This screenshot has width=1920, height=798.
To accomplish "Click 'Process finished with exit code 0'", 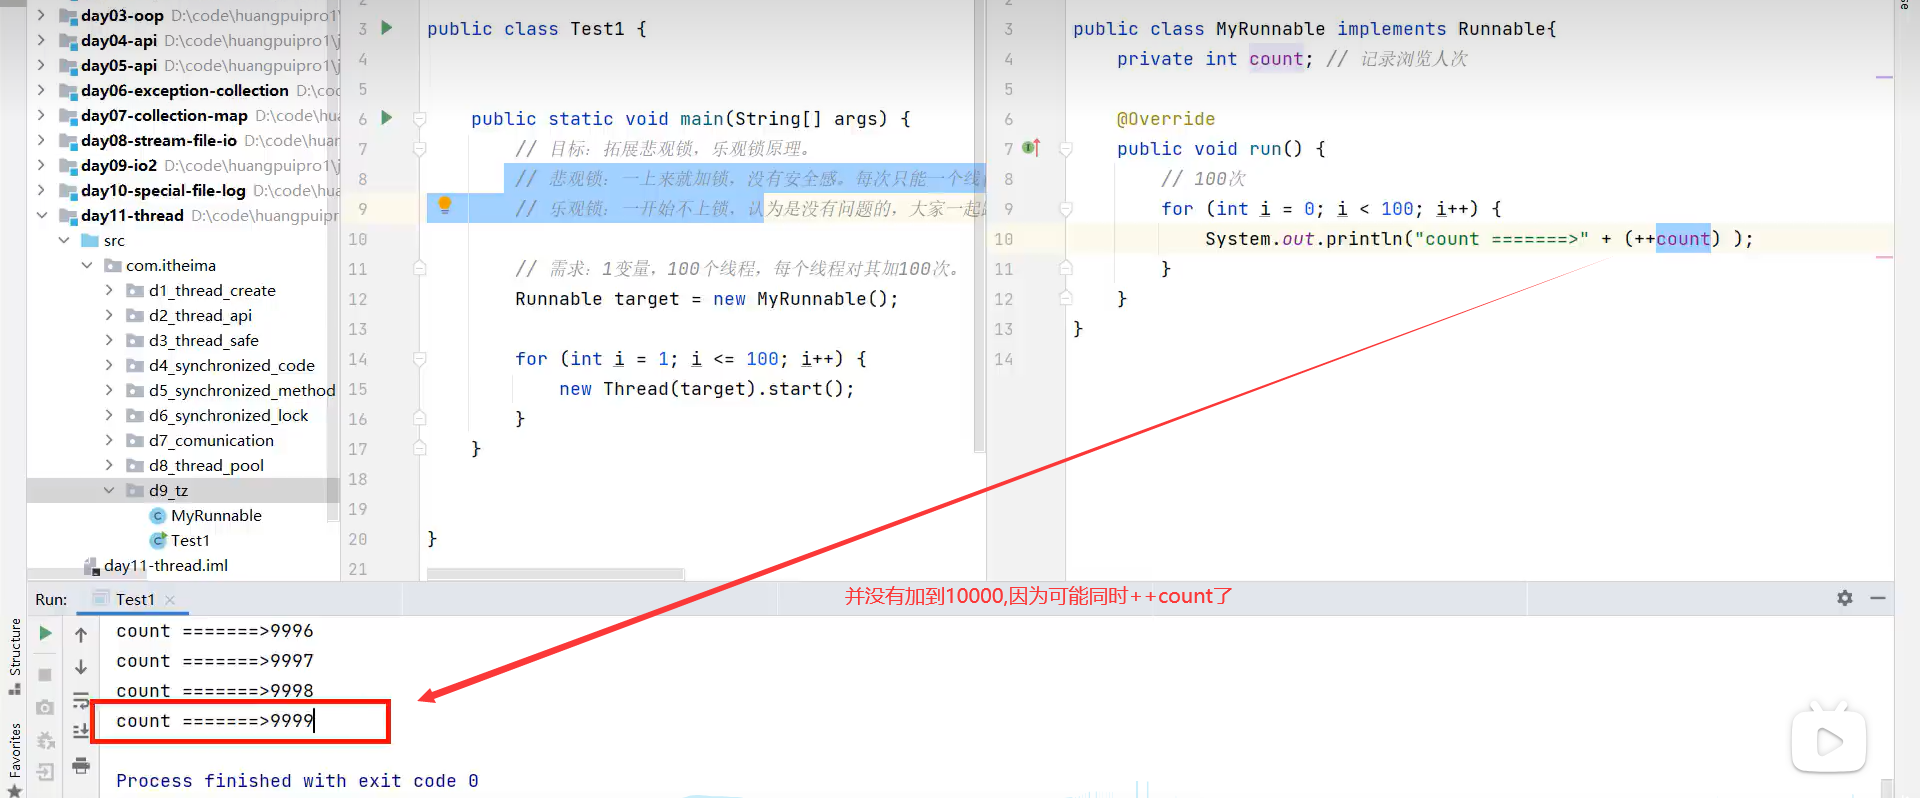I will click(297, 781).
